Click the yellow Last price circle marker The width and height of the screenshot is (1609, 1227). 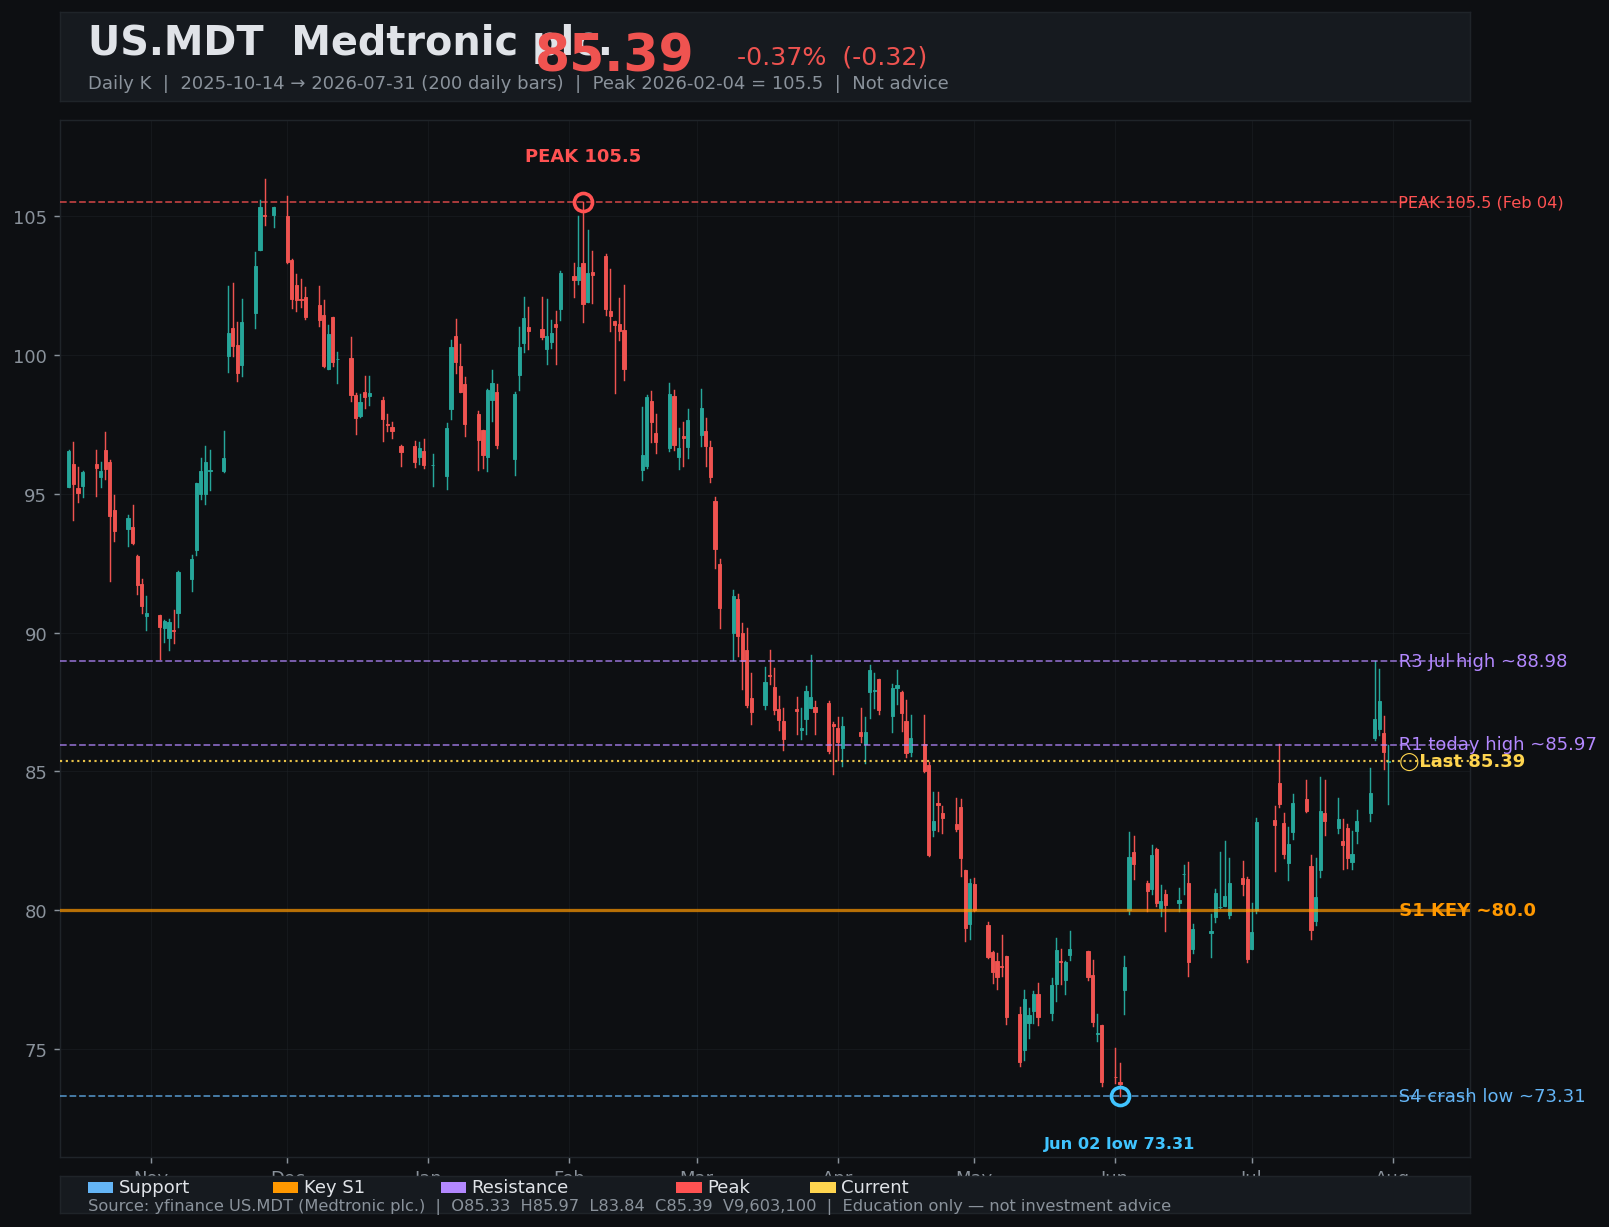tap(1409, 762)
